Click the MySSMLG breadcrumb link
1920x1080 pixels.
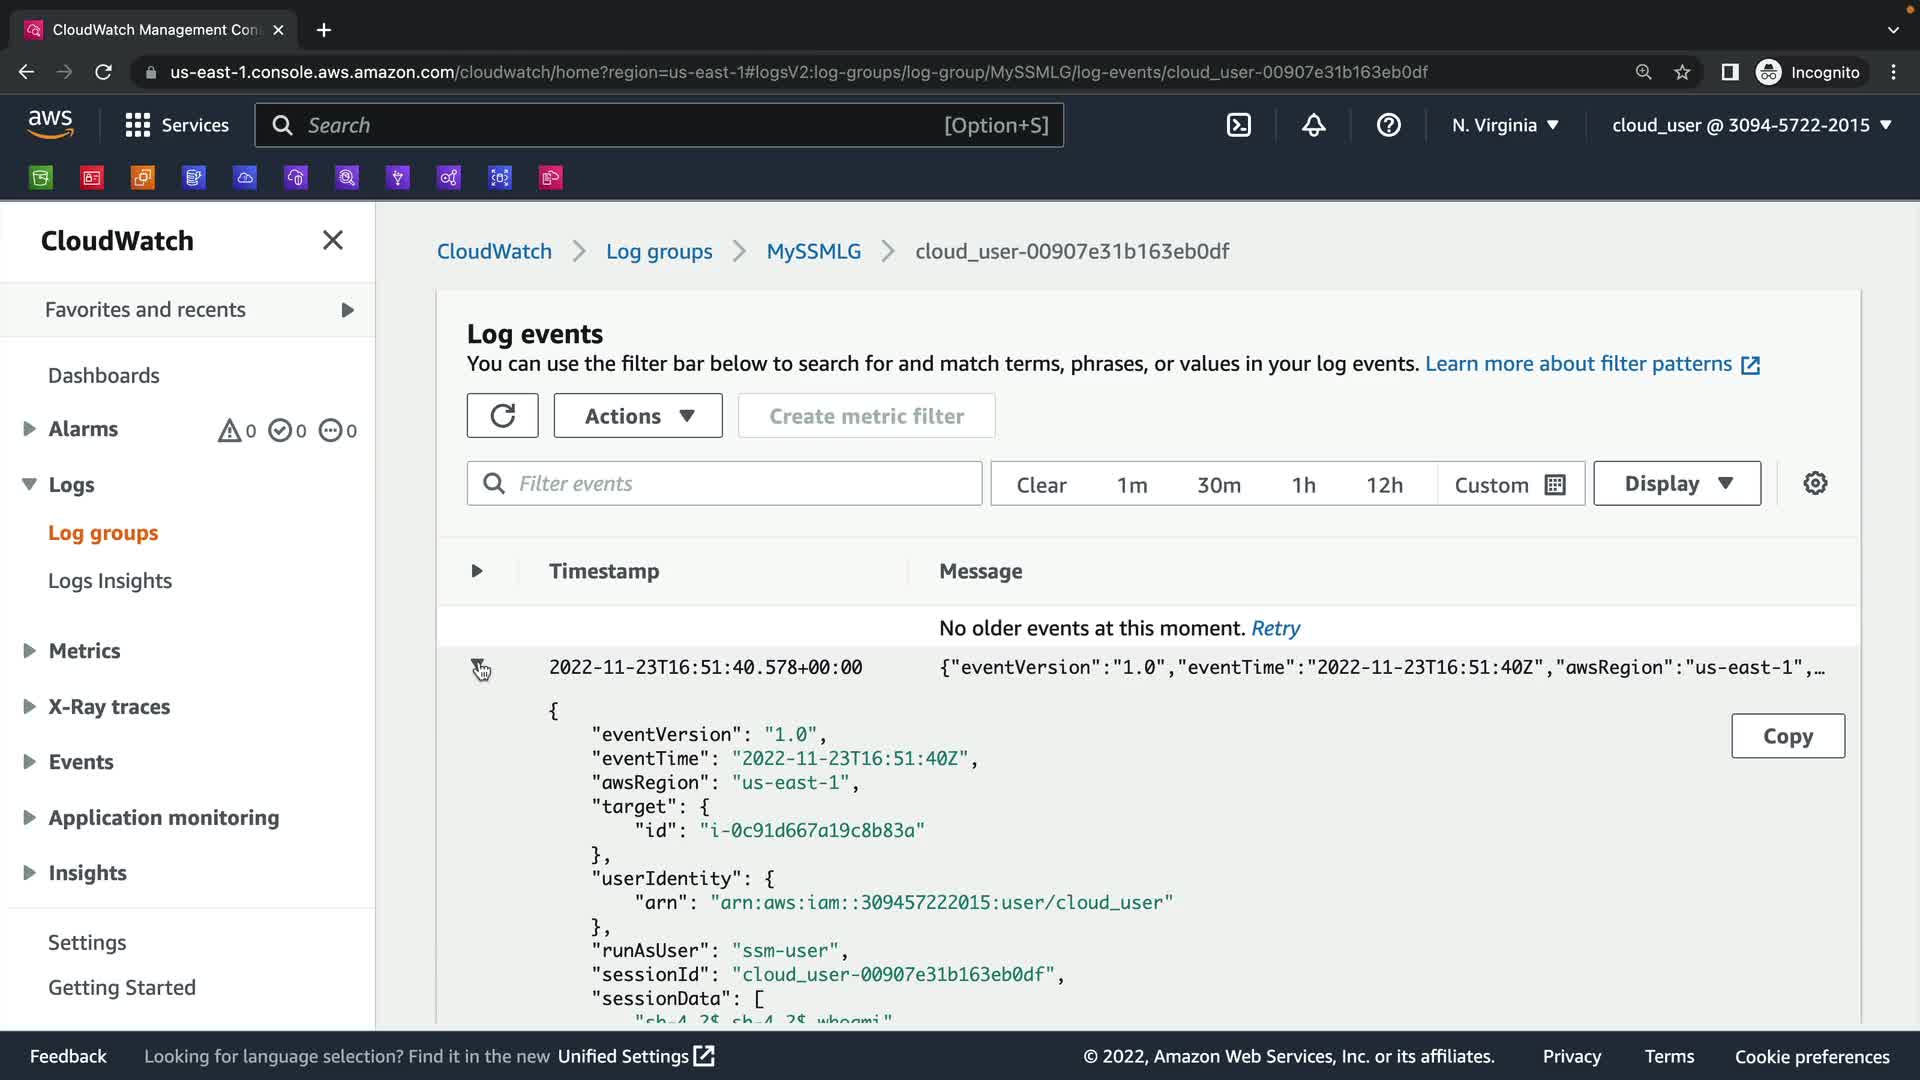[813, 251]
